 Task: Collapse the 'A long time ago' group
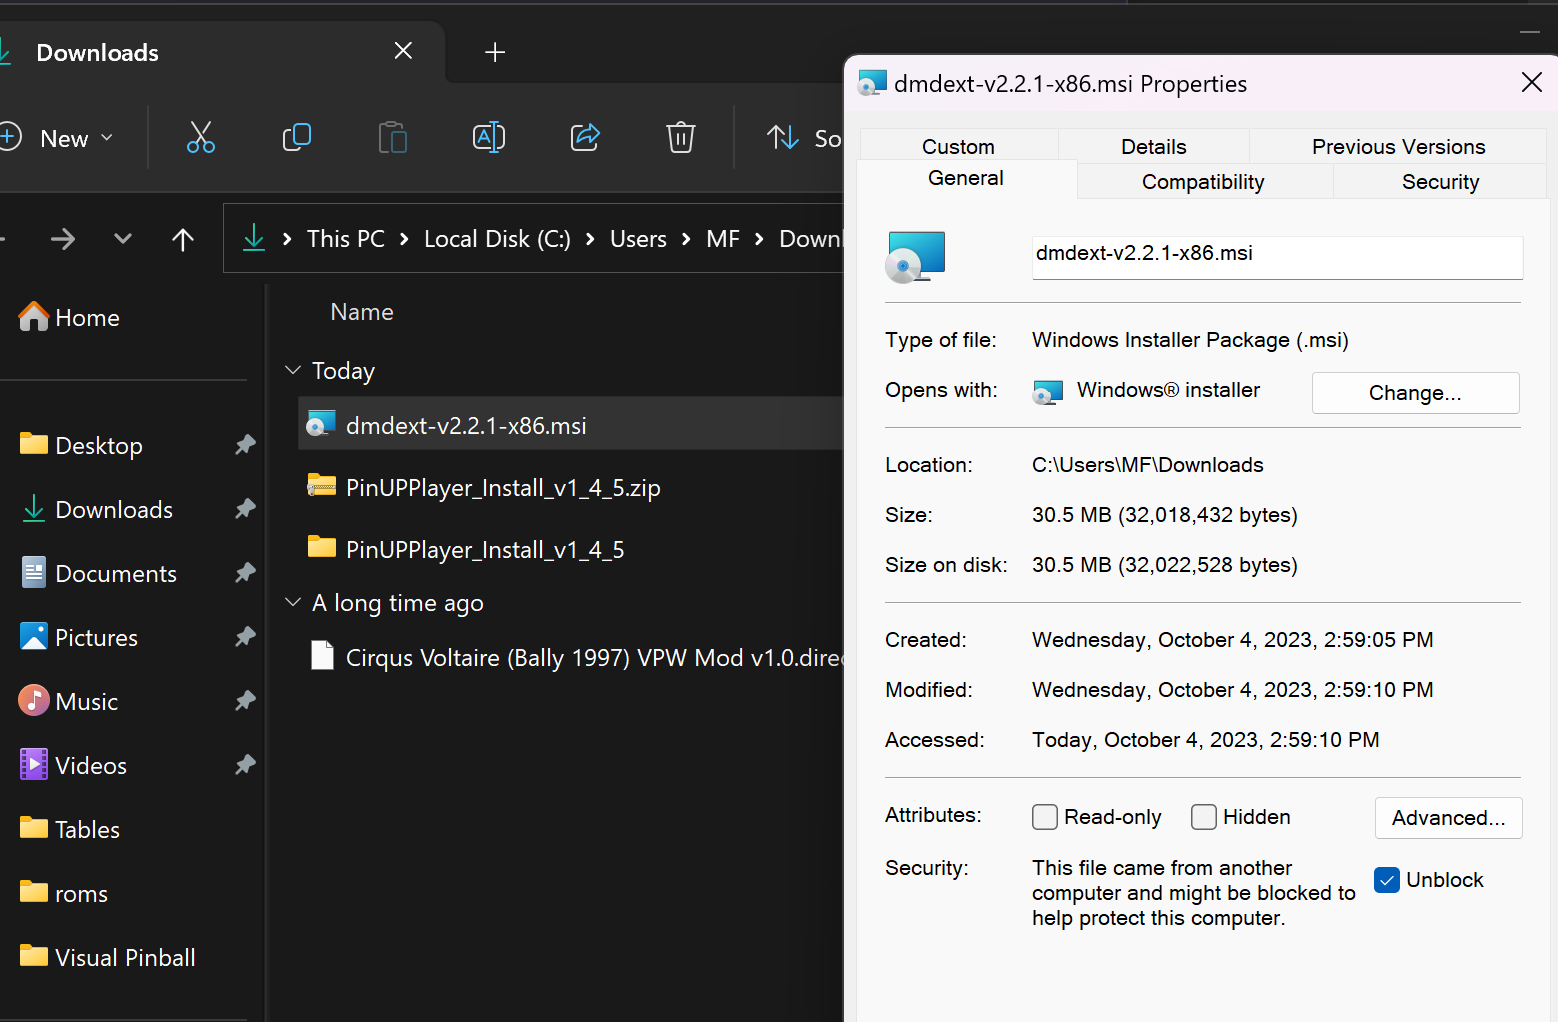[x=292, y=602]
